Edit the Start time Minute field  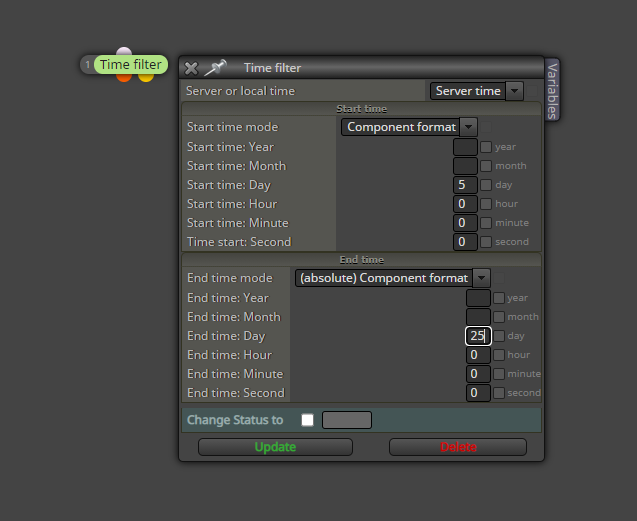(x=465, y=223)
